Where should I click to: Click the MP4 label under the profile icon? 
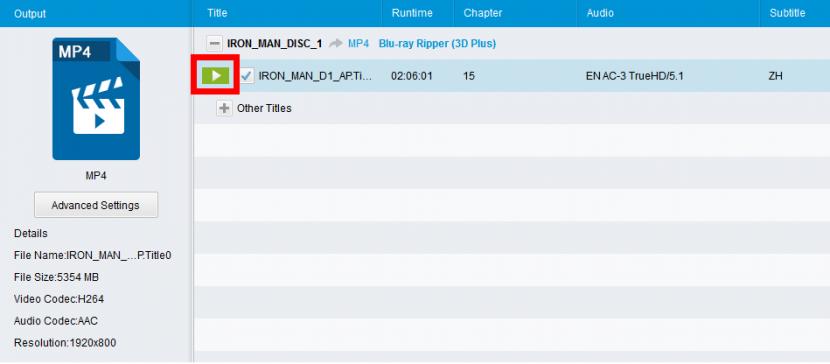click(96, 176)
